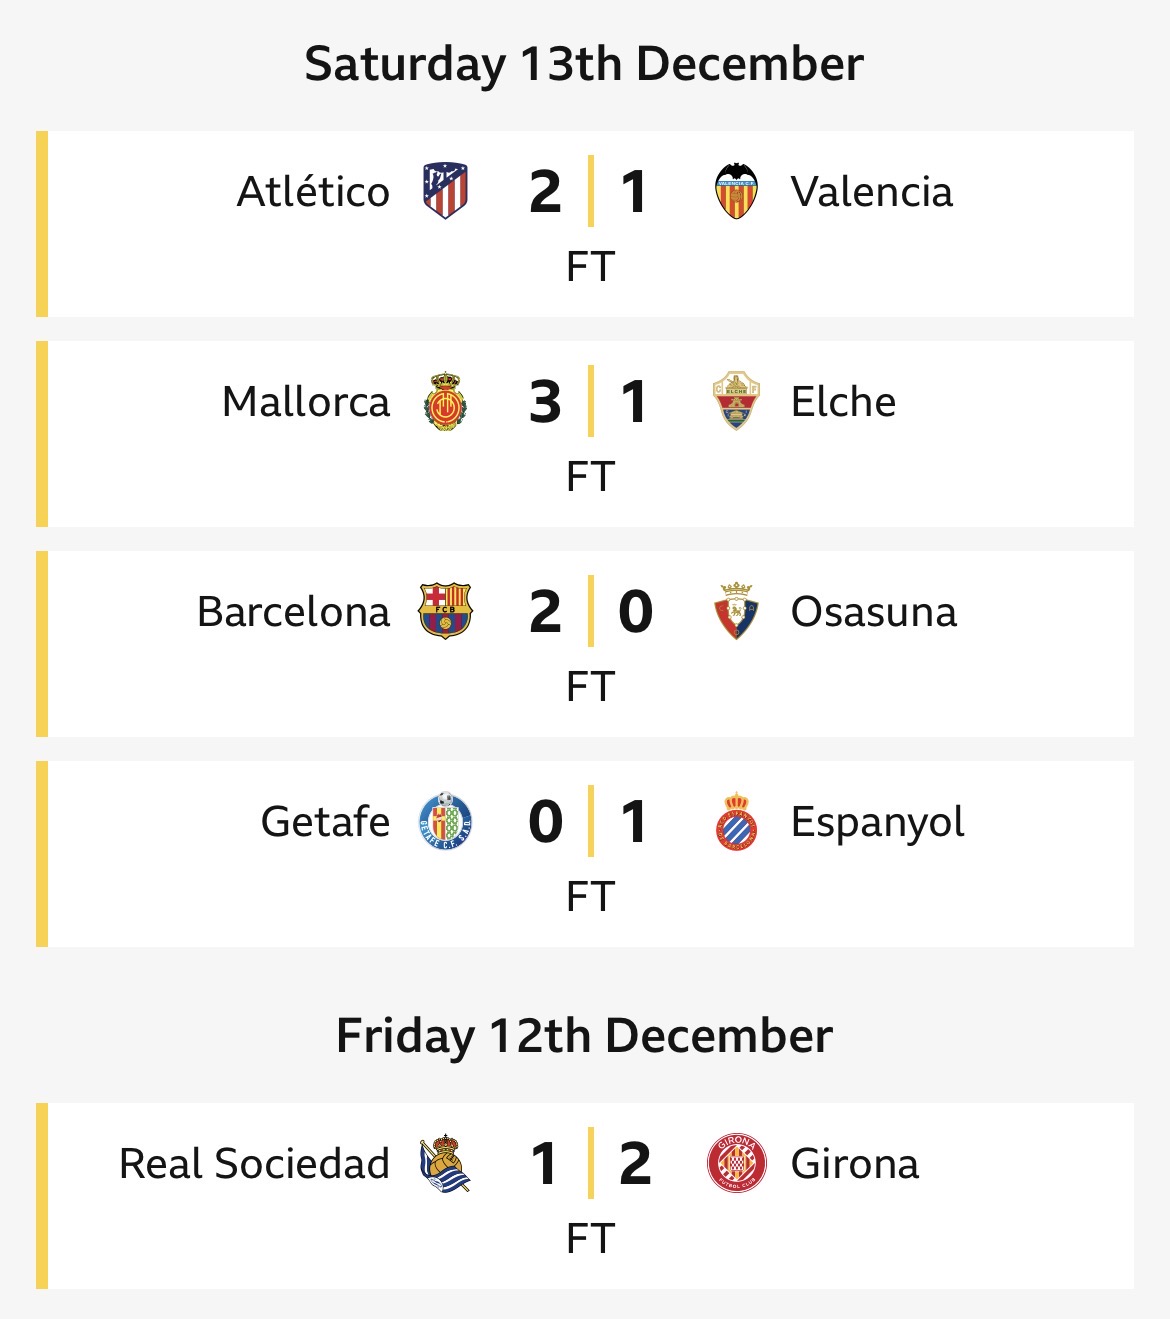Click the Friday 12th December heading
The image size is (1170, 1319).
(x=584, y=1036)
